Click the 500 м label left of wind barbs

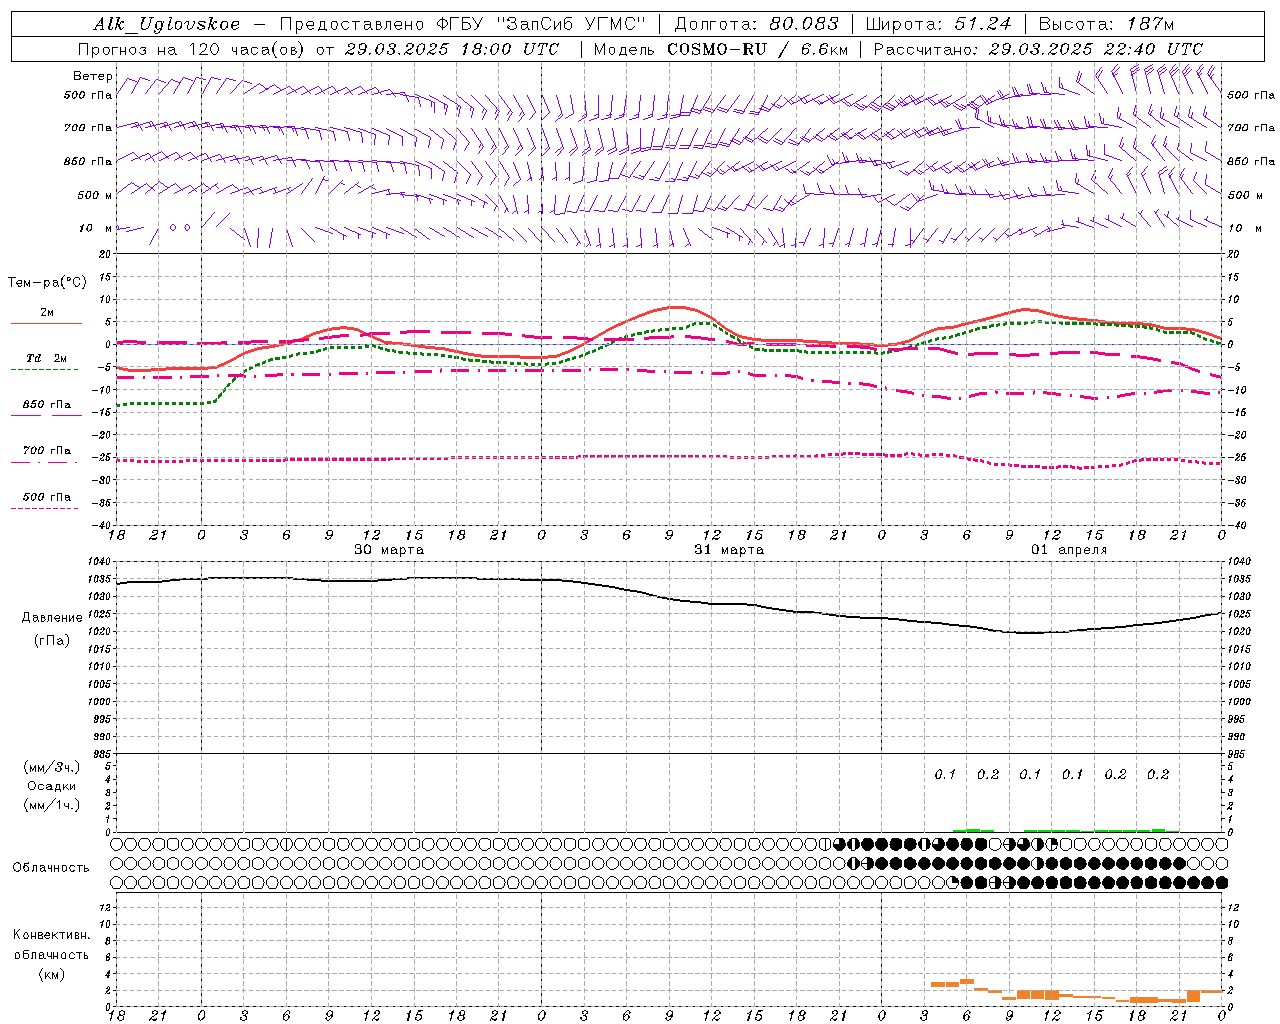[88, 195]
